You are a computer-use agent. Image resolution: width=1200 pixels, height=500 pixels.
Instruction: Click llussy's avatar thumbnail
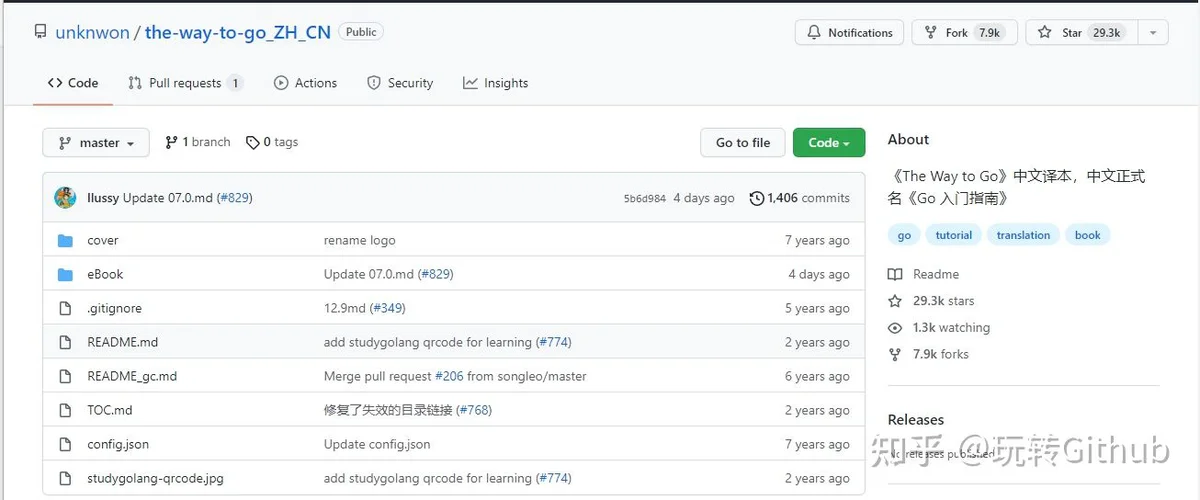(x=66, y=198)
